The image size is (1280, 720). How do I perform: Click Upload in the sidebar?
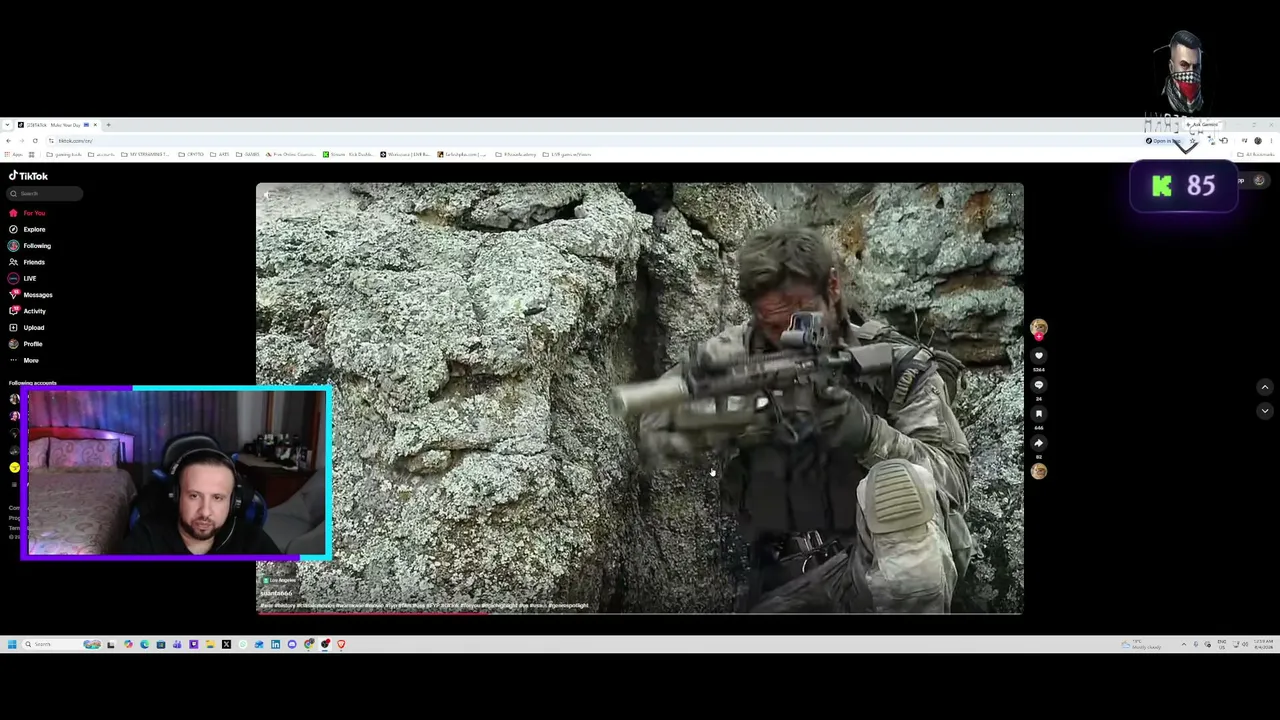(x=27, y=327)
